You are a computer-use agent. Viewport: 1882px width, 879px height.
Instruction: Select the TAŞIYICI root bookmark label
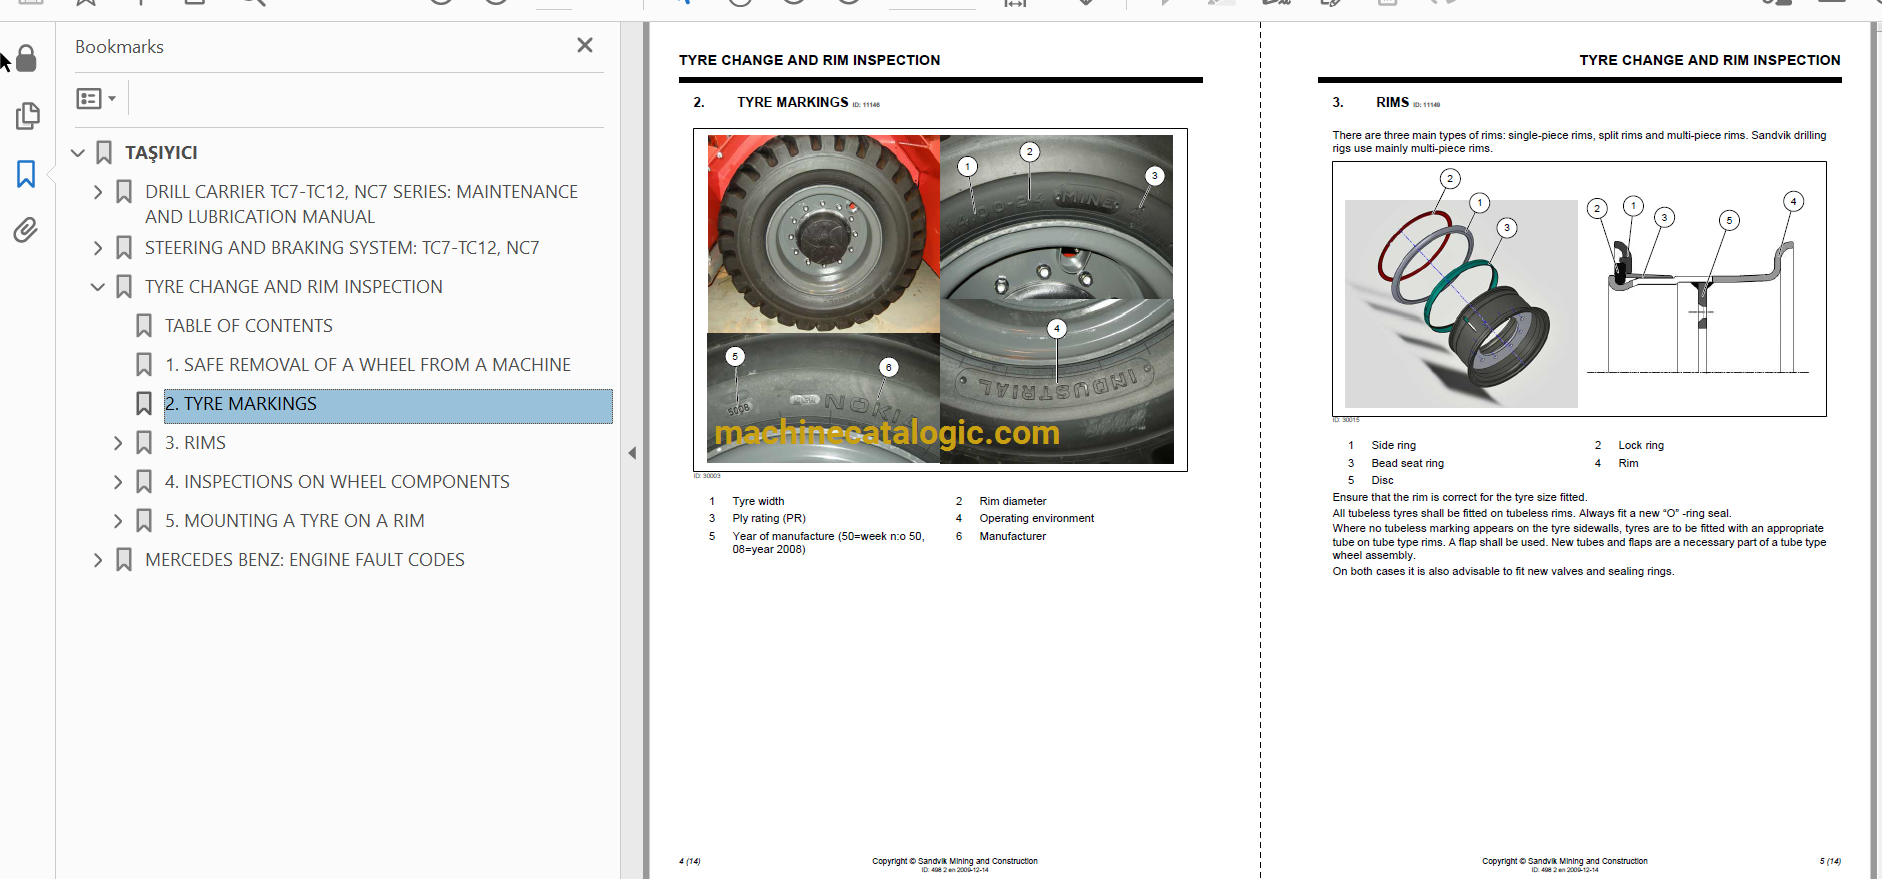click(x=161, y=153)
